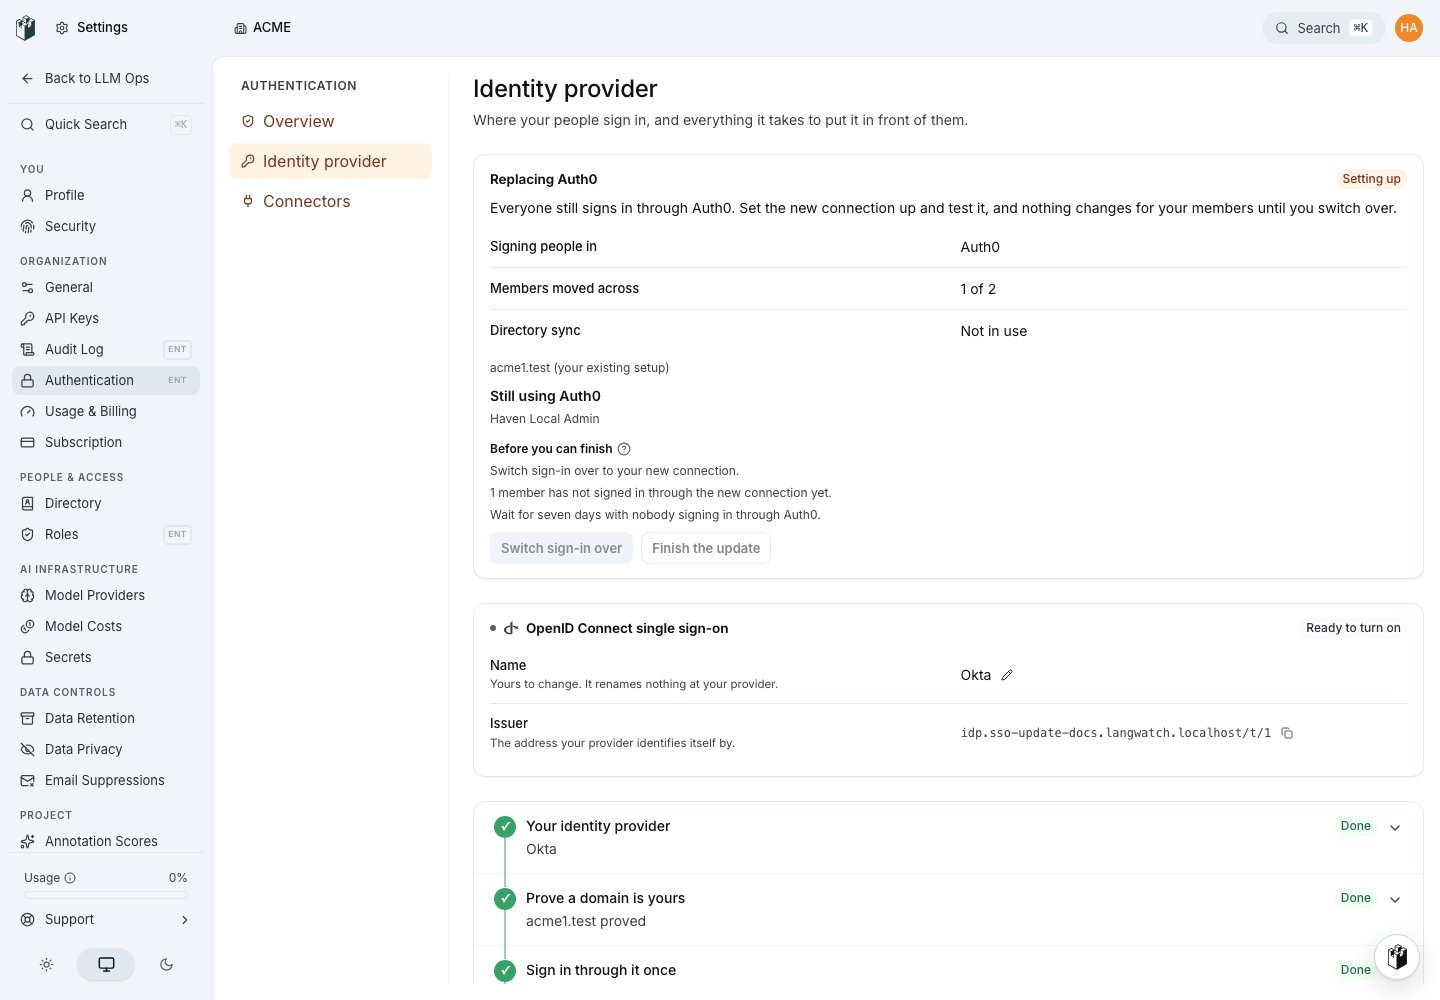The image size is (1440, 1000).
Task: Select system theme monitor icon
Action: pyautogui.click(x=106, y=965)
